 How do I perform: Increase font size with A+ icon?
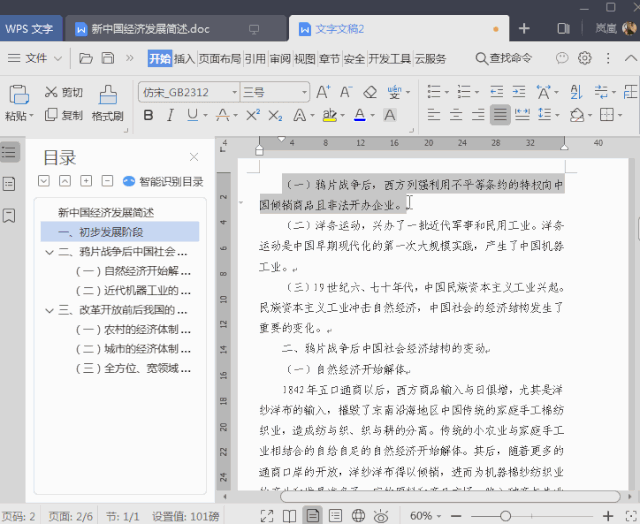point(323,92)
